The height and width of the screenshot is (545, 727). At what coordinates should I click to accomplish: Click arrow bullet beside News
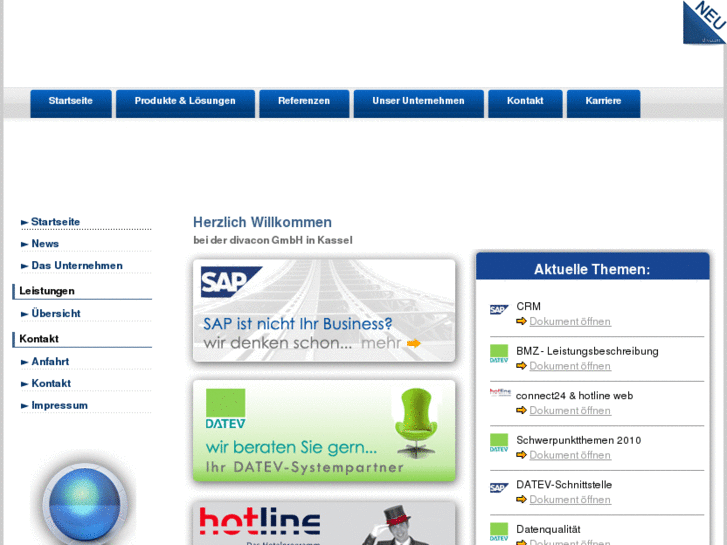coord(25,244)
